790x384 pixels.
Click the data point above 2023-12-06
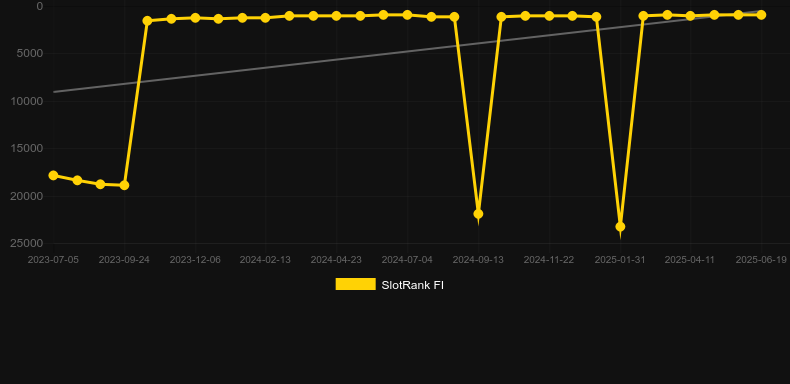[195, 18]
